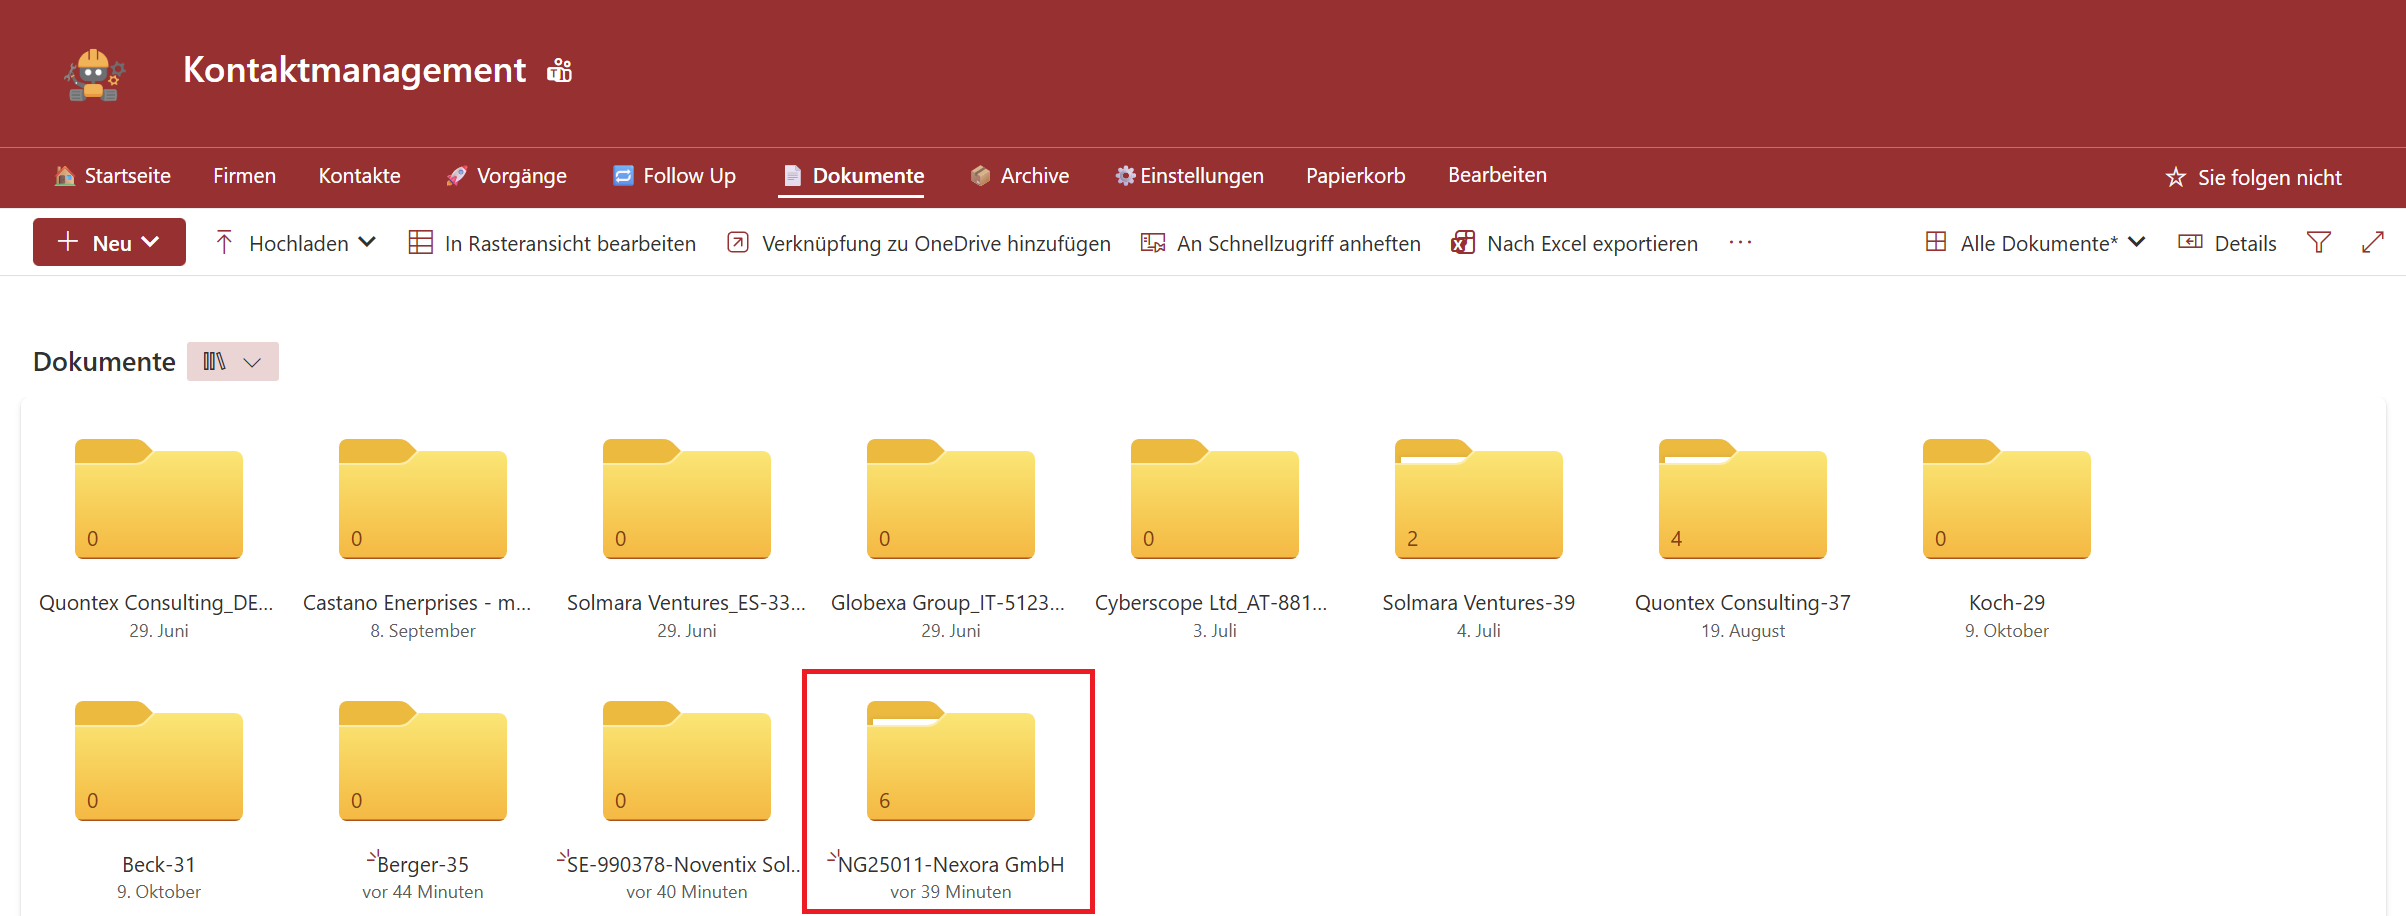
Task: Click Nach Excel exportieren
Action: coord(1574,243)
